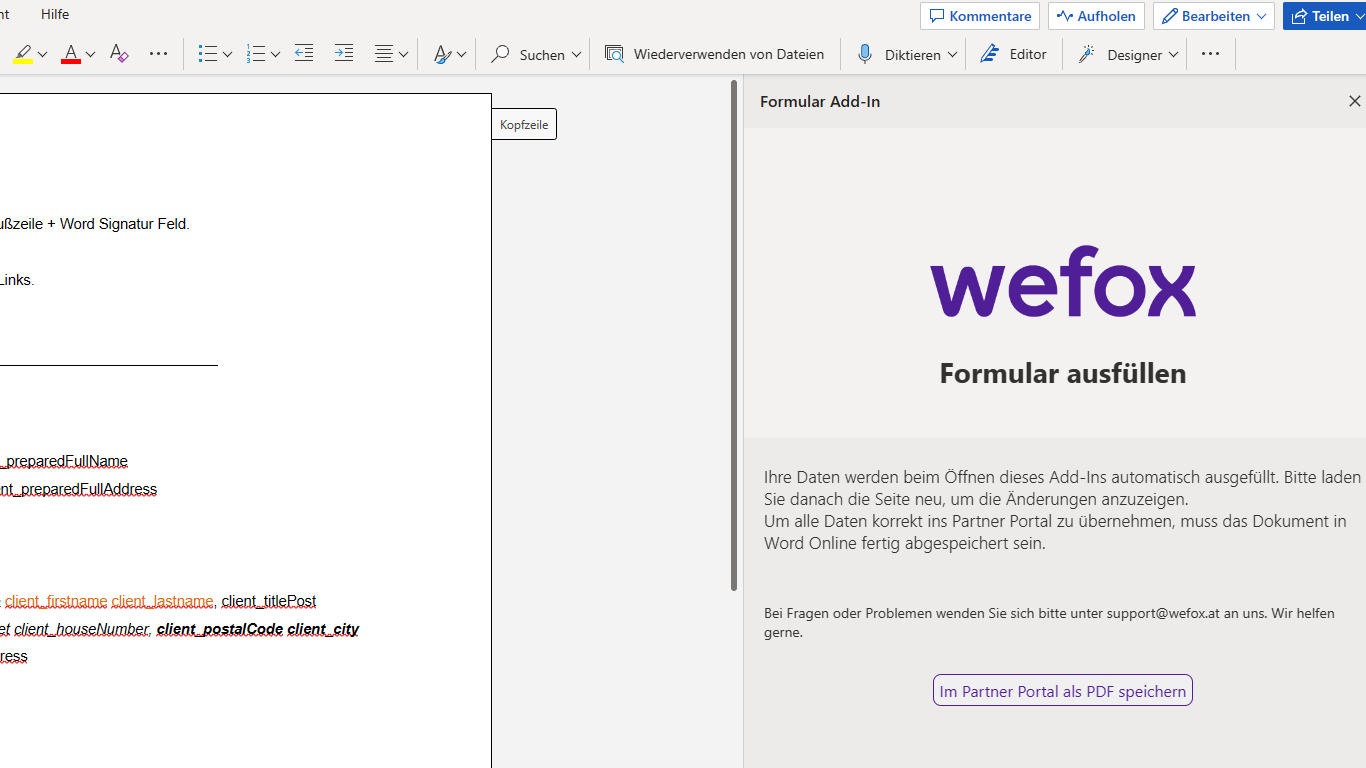The height and width of the screenshot is (768, 1366).
Task: Click client_lastname placeholder text
Action: (x=163, y=601)
